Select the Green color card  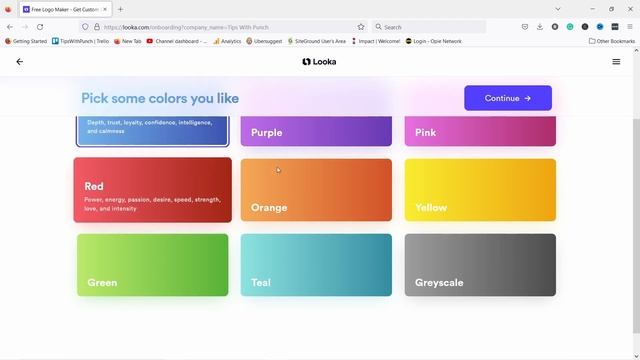coord(153,265)
